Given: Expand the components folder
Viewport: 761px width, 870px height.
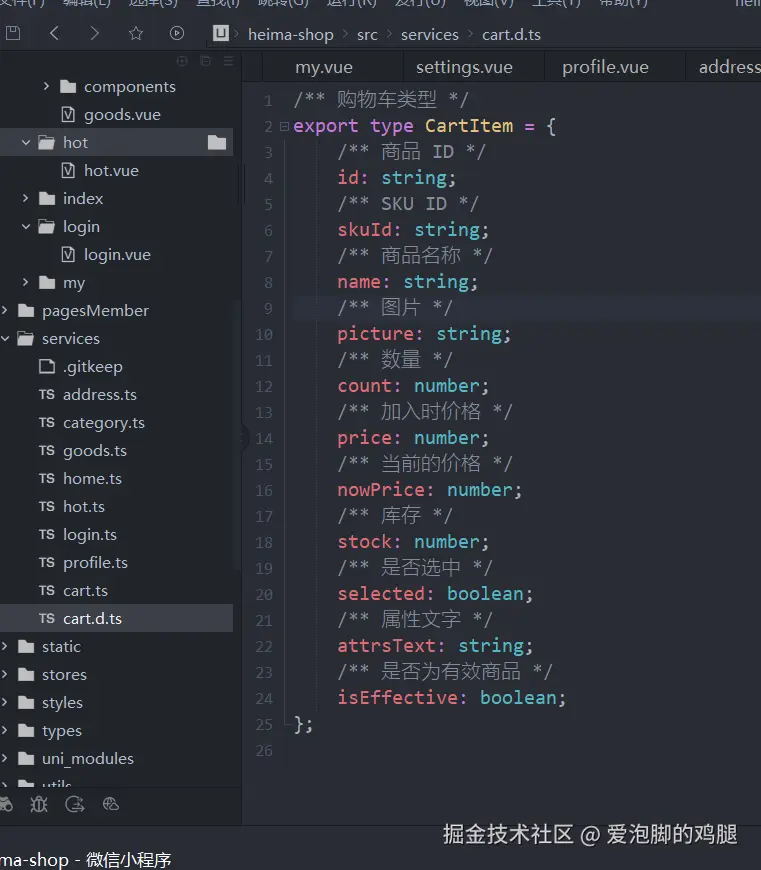Looking at the screenshot, I should [x=46, y=86].
